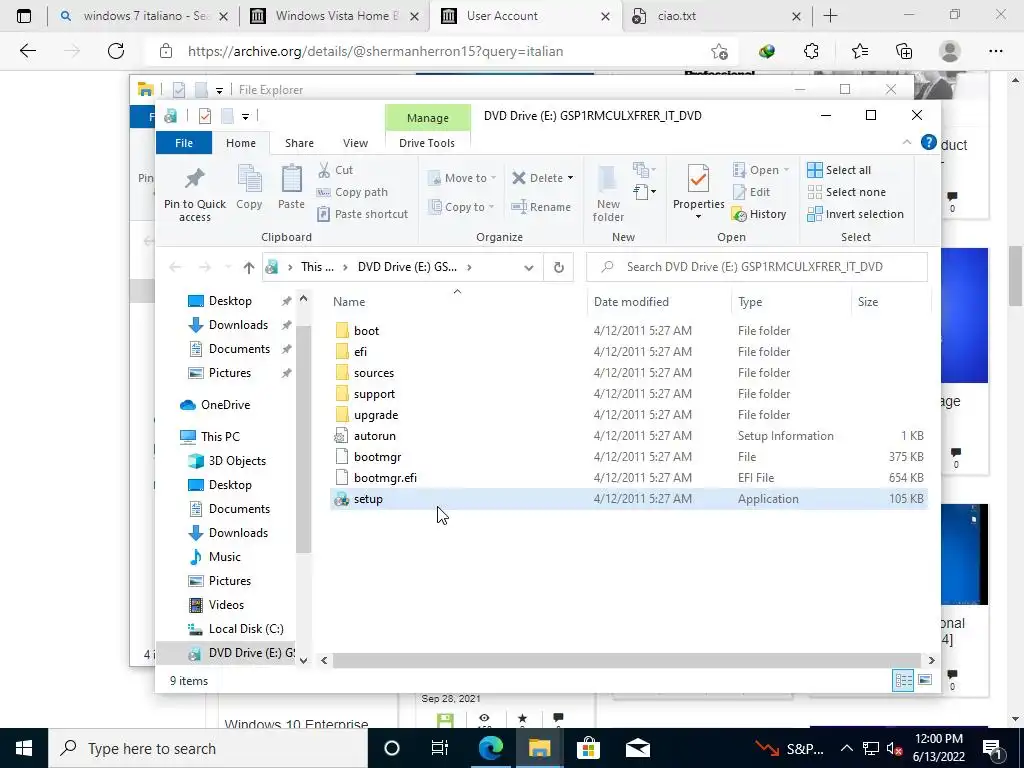Viewport: 1024px width, 768px height.
Task: Open the Customize Quick Access Toolbar dropdown
Action: [x=245, y=116]
